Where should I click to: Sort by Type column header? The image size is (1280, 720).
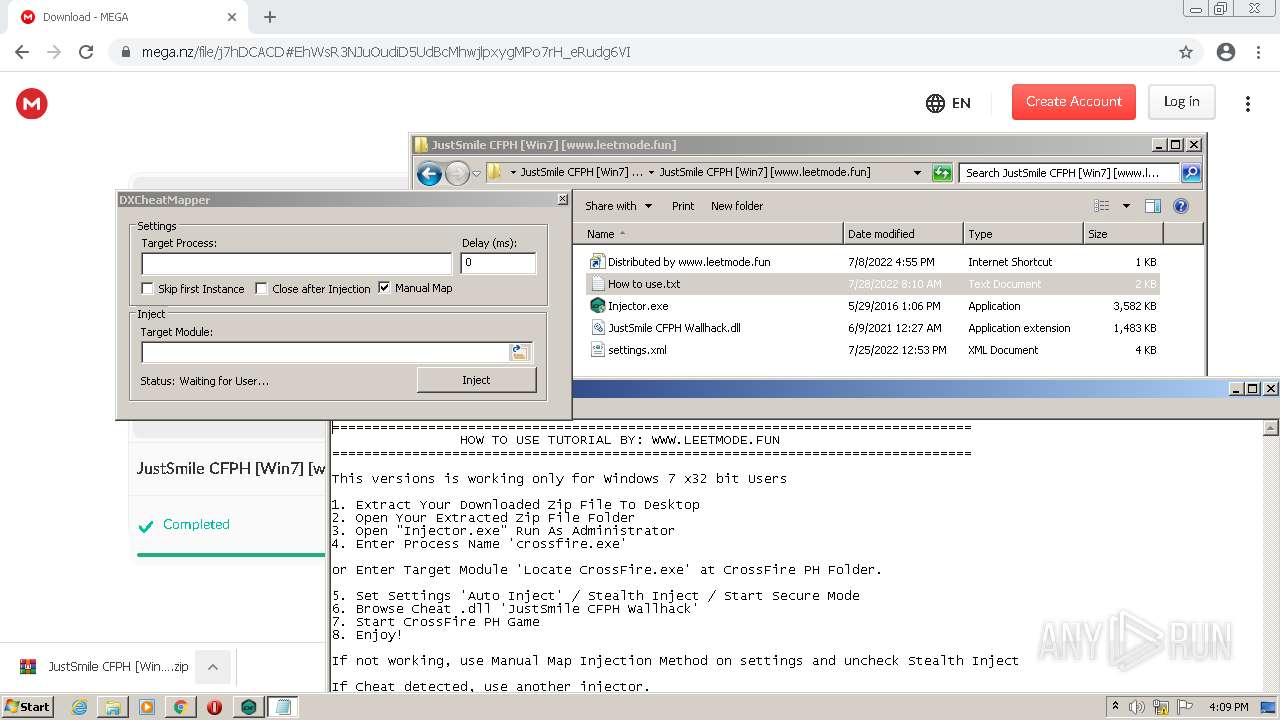point(1023,234)
